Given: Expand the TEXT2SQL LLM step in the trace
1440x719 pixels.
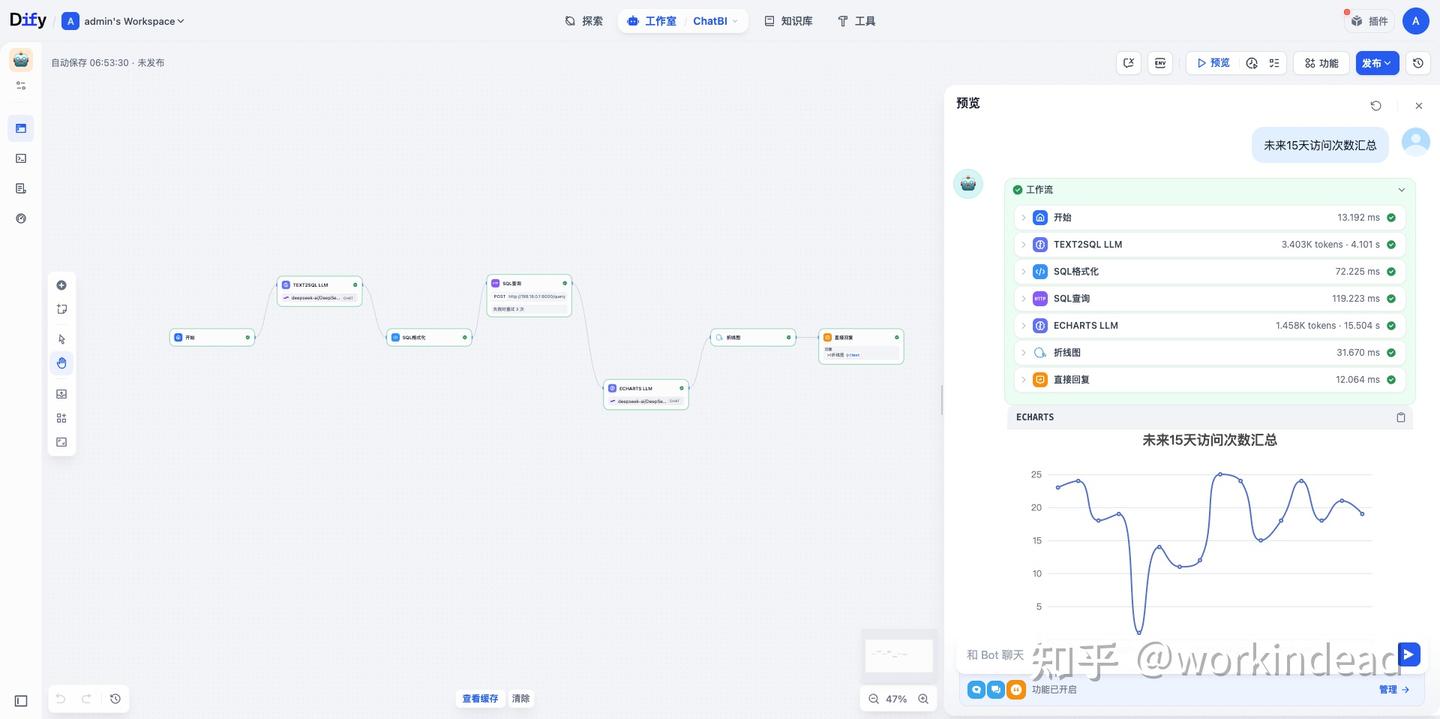Looking at the screenshot, I should coord(1022,242).
